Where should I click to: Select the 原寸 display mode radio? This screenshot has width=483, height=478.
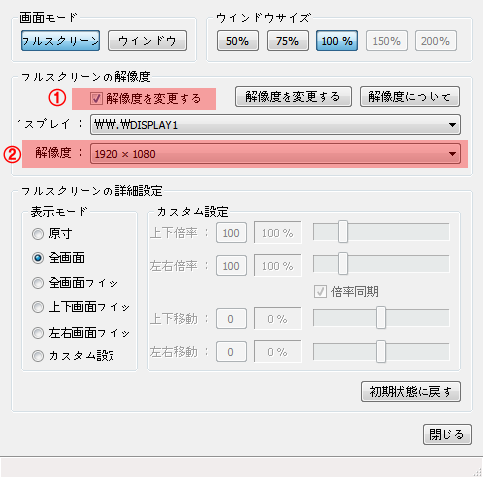point(38,234)
